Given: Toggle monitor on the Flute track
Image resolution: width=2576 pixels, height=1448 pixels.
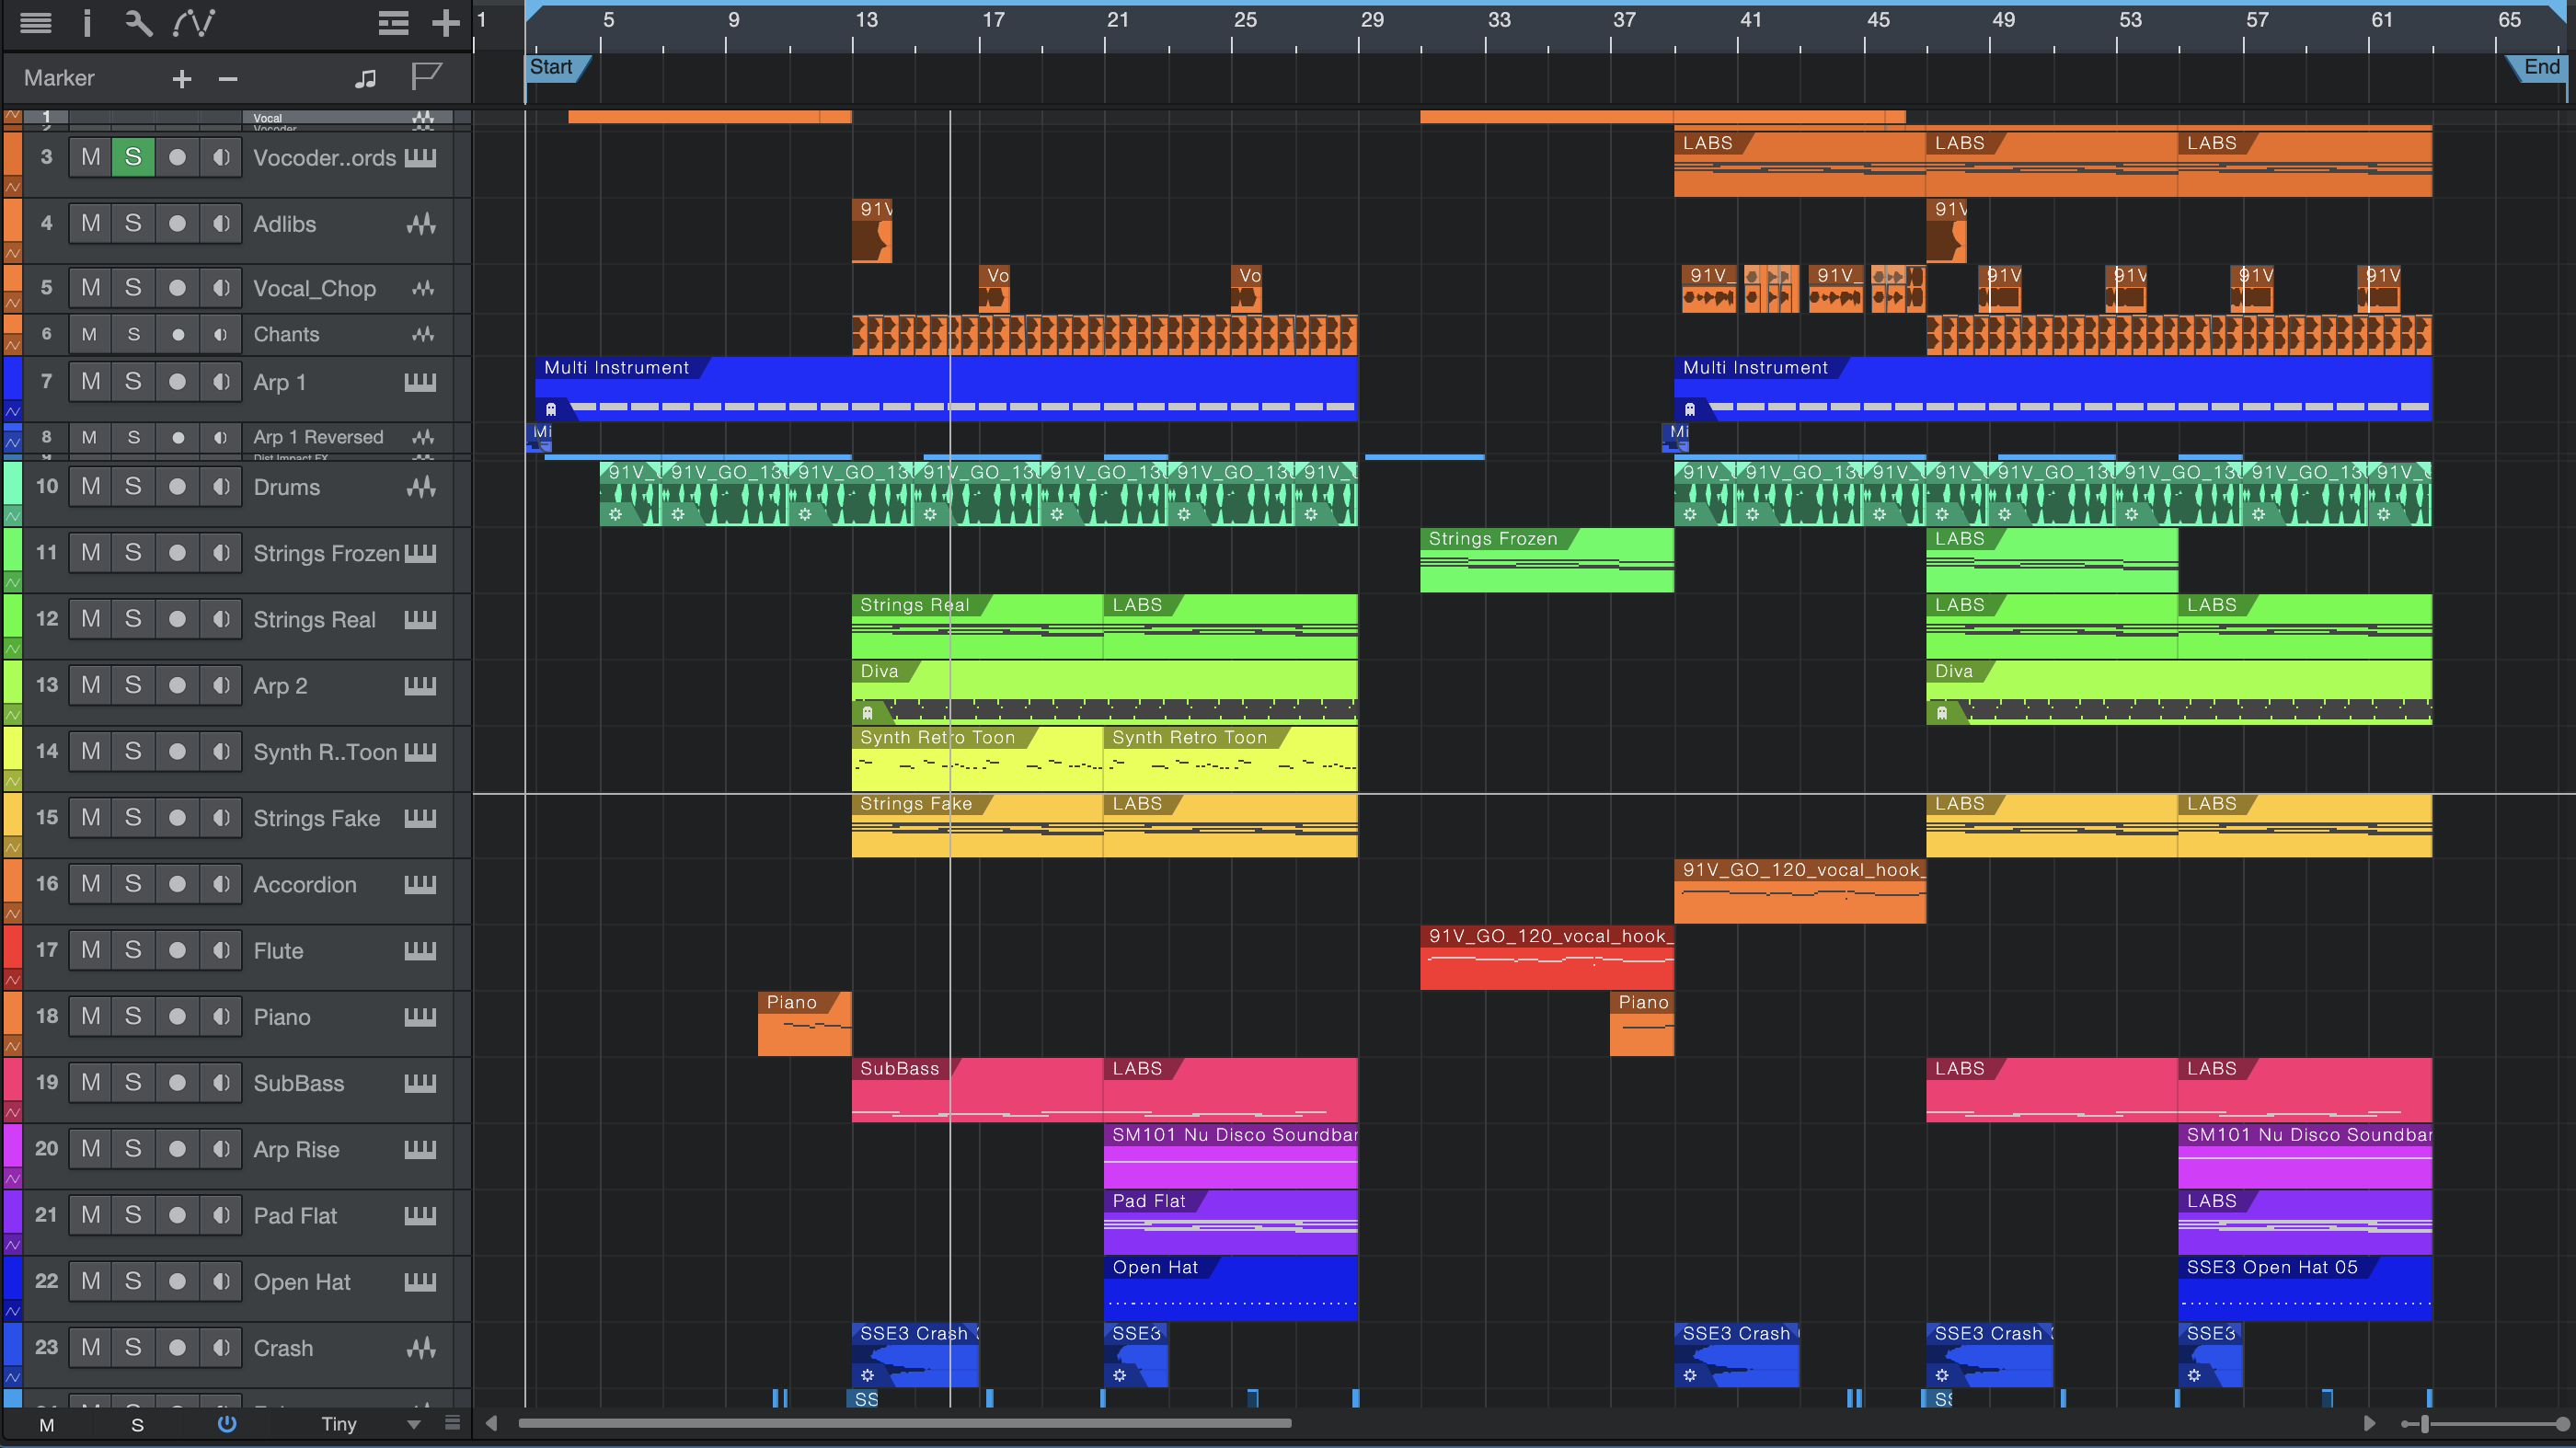Looking at the screenshot, I should (221, 950).
